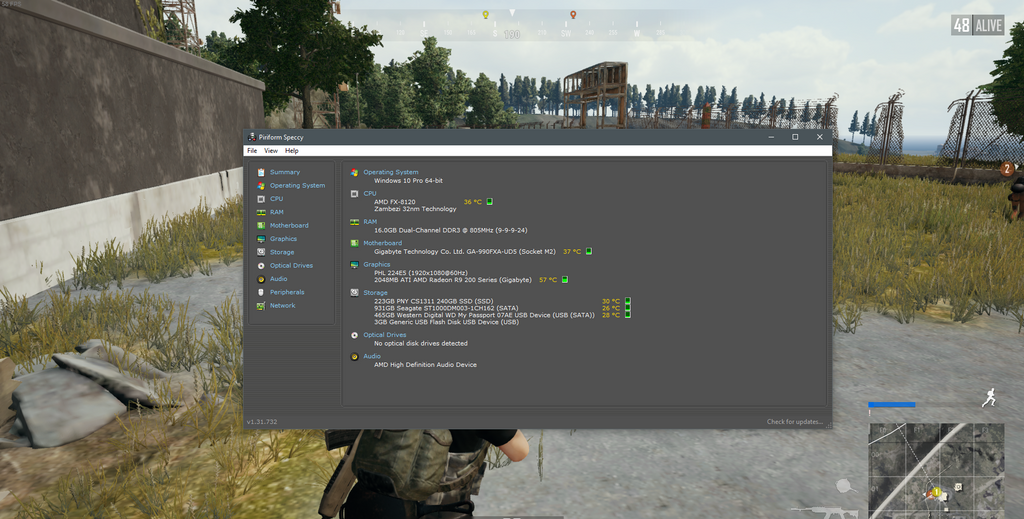Viewport: 1024px width, 519px height.
Task: Go to Optical Drives in sidebar
Action: point(291,266)
